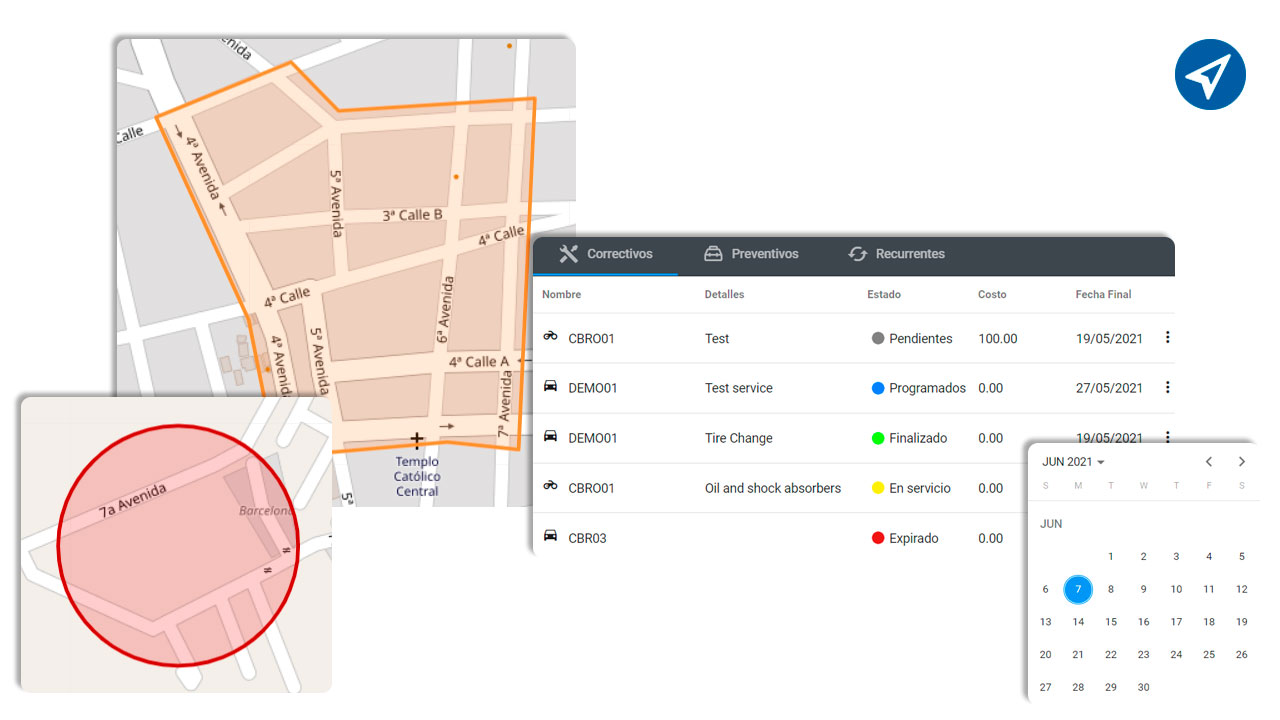
Task: Expand the row actions menu for Test service
Action: click(1167, 387)
